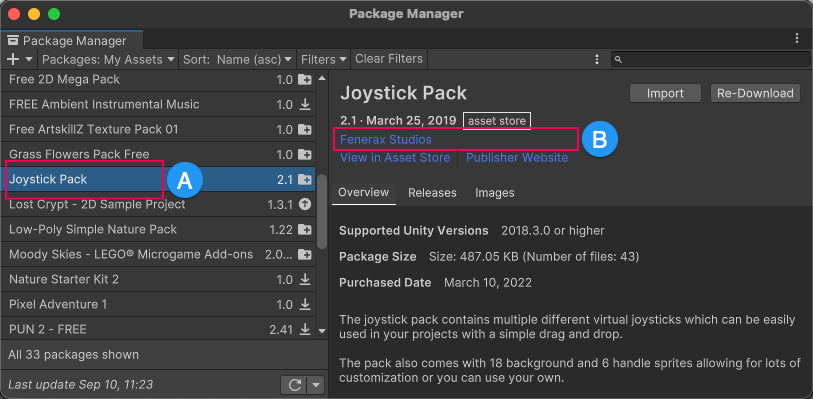Click the import icon beside Free 2D Mega Pack
This screenshot has width=813, height=399.
click(305, 80)
